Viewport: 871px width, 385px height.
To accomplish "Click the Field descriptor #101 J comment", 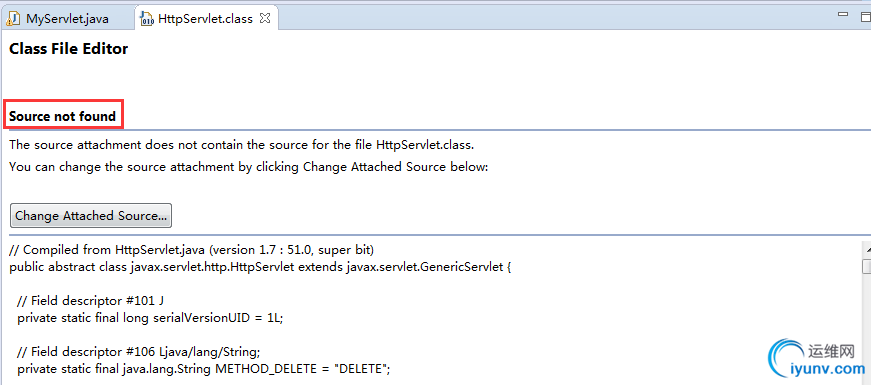I will click(x=91, y=301).
